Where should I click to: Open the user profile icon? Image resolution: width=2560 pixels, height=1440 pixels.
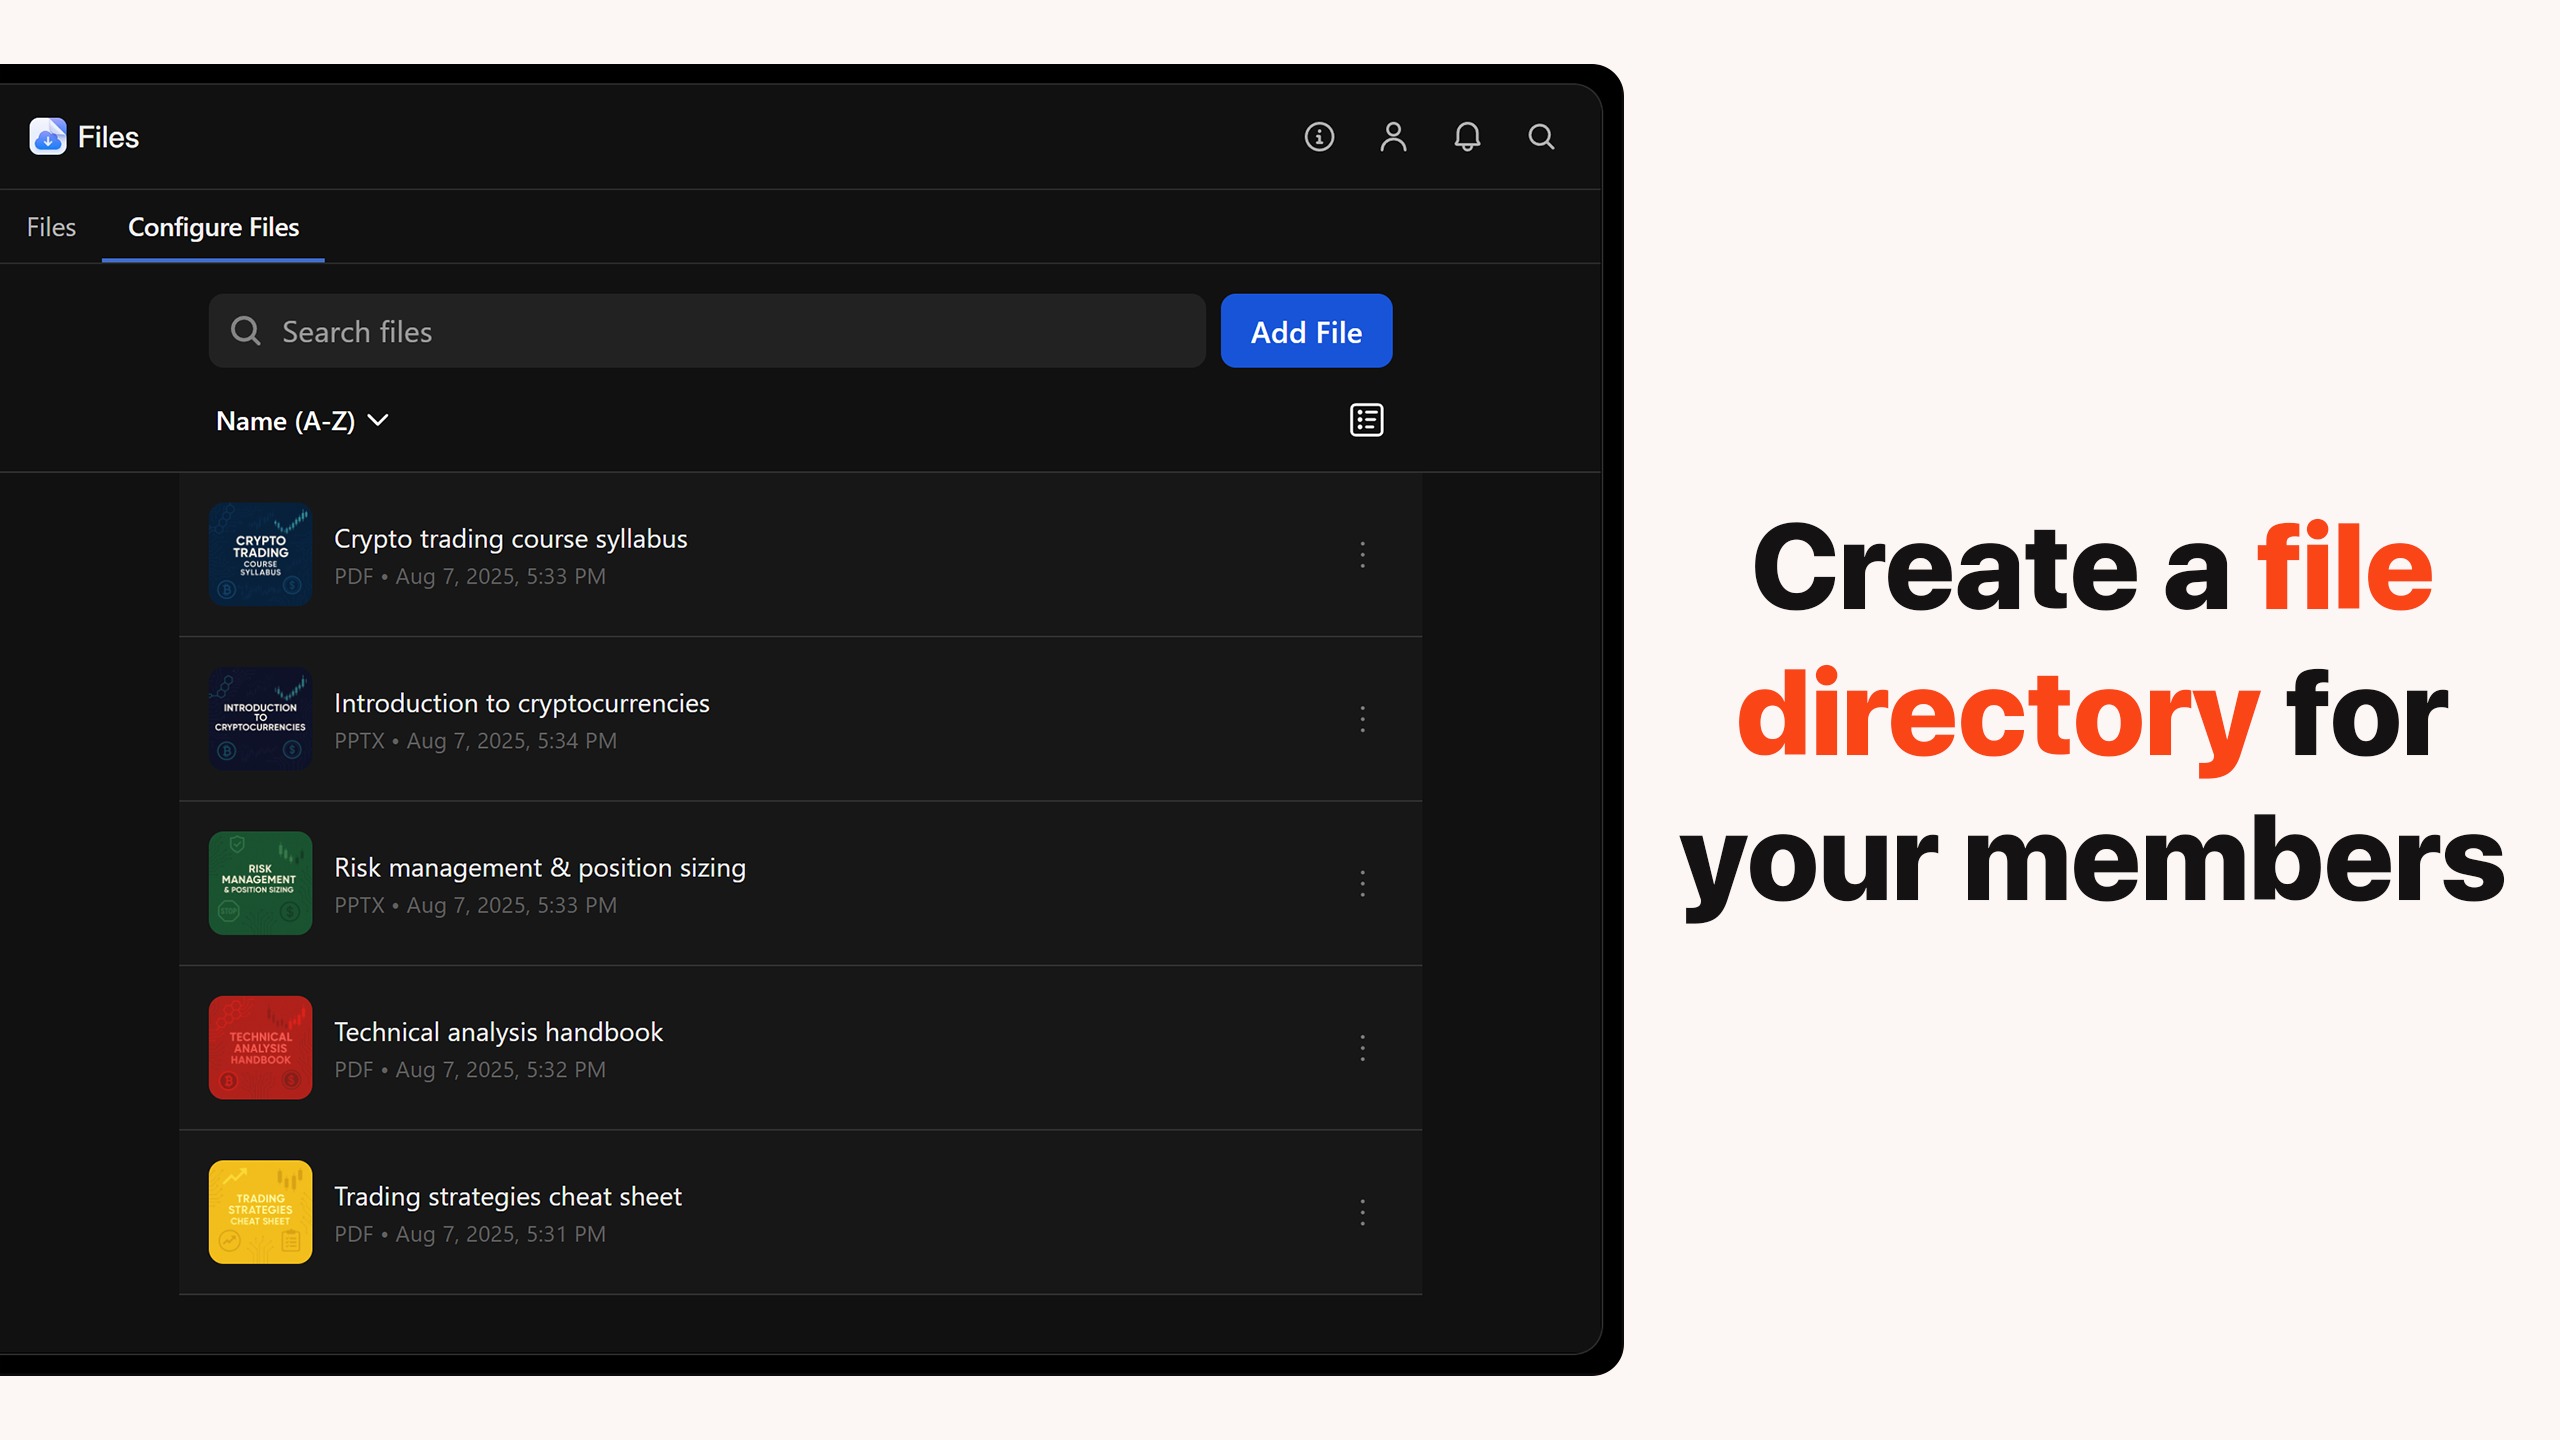coord(1393,137)
